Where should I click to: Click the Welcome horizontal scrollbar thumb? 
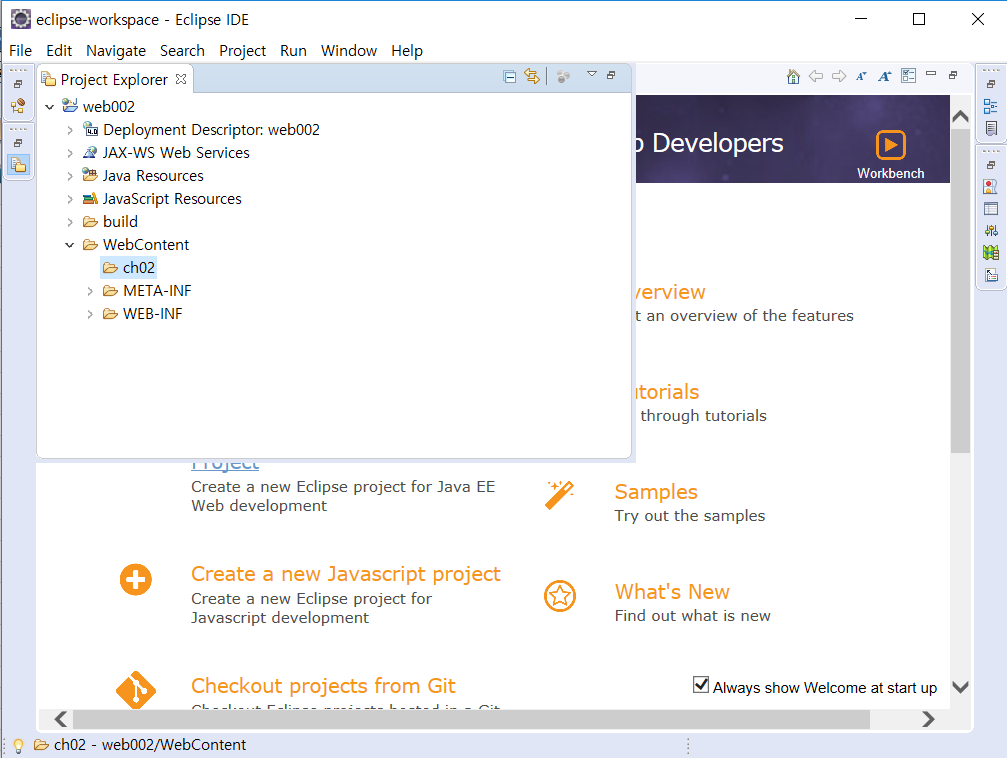coord(471,719)
